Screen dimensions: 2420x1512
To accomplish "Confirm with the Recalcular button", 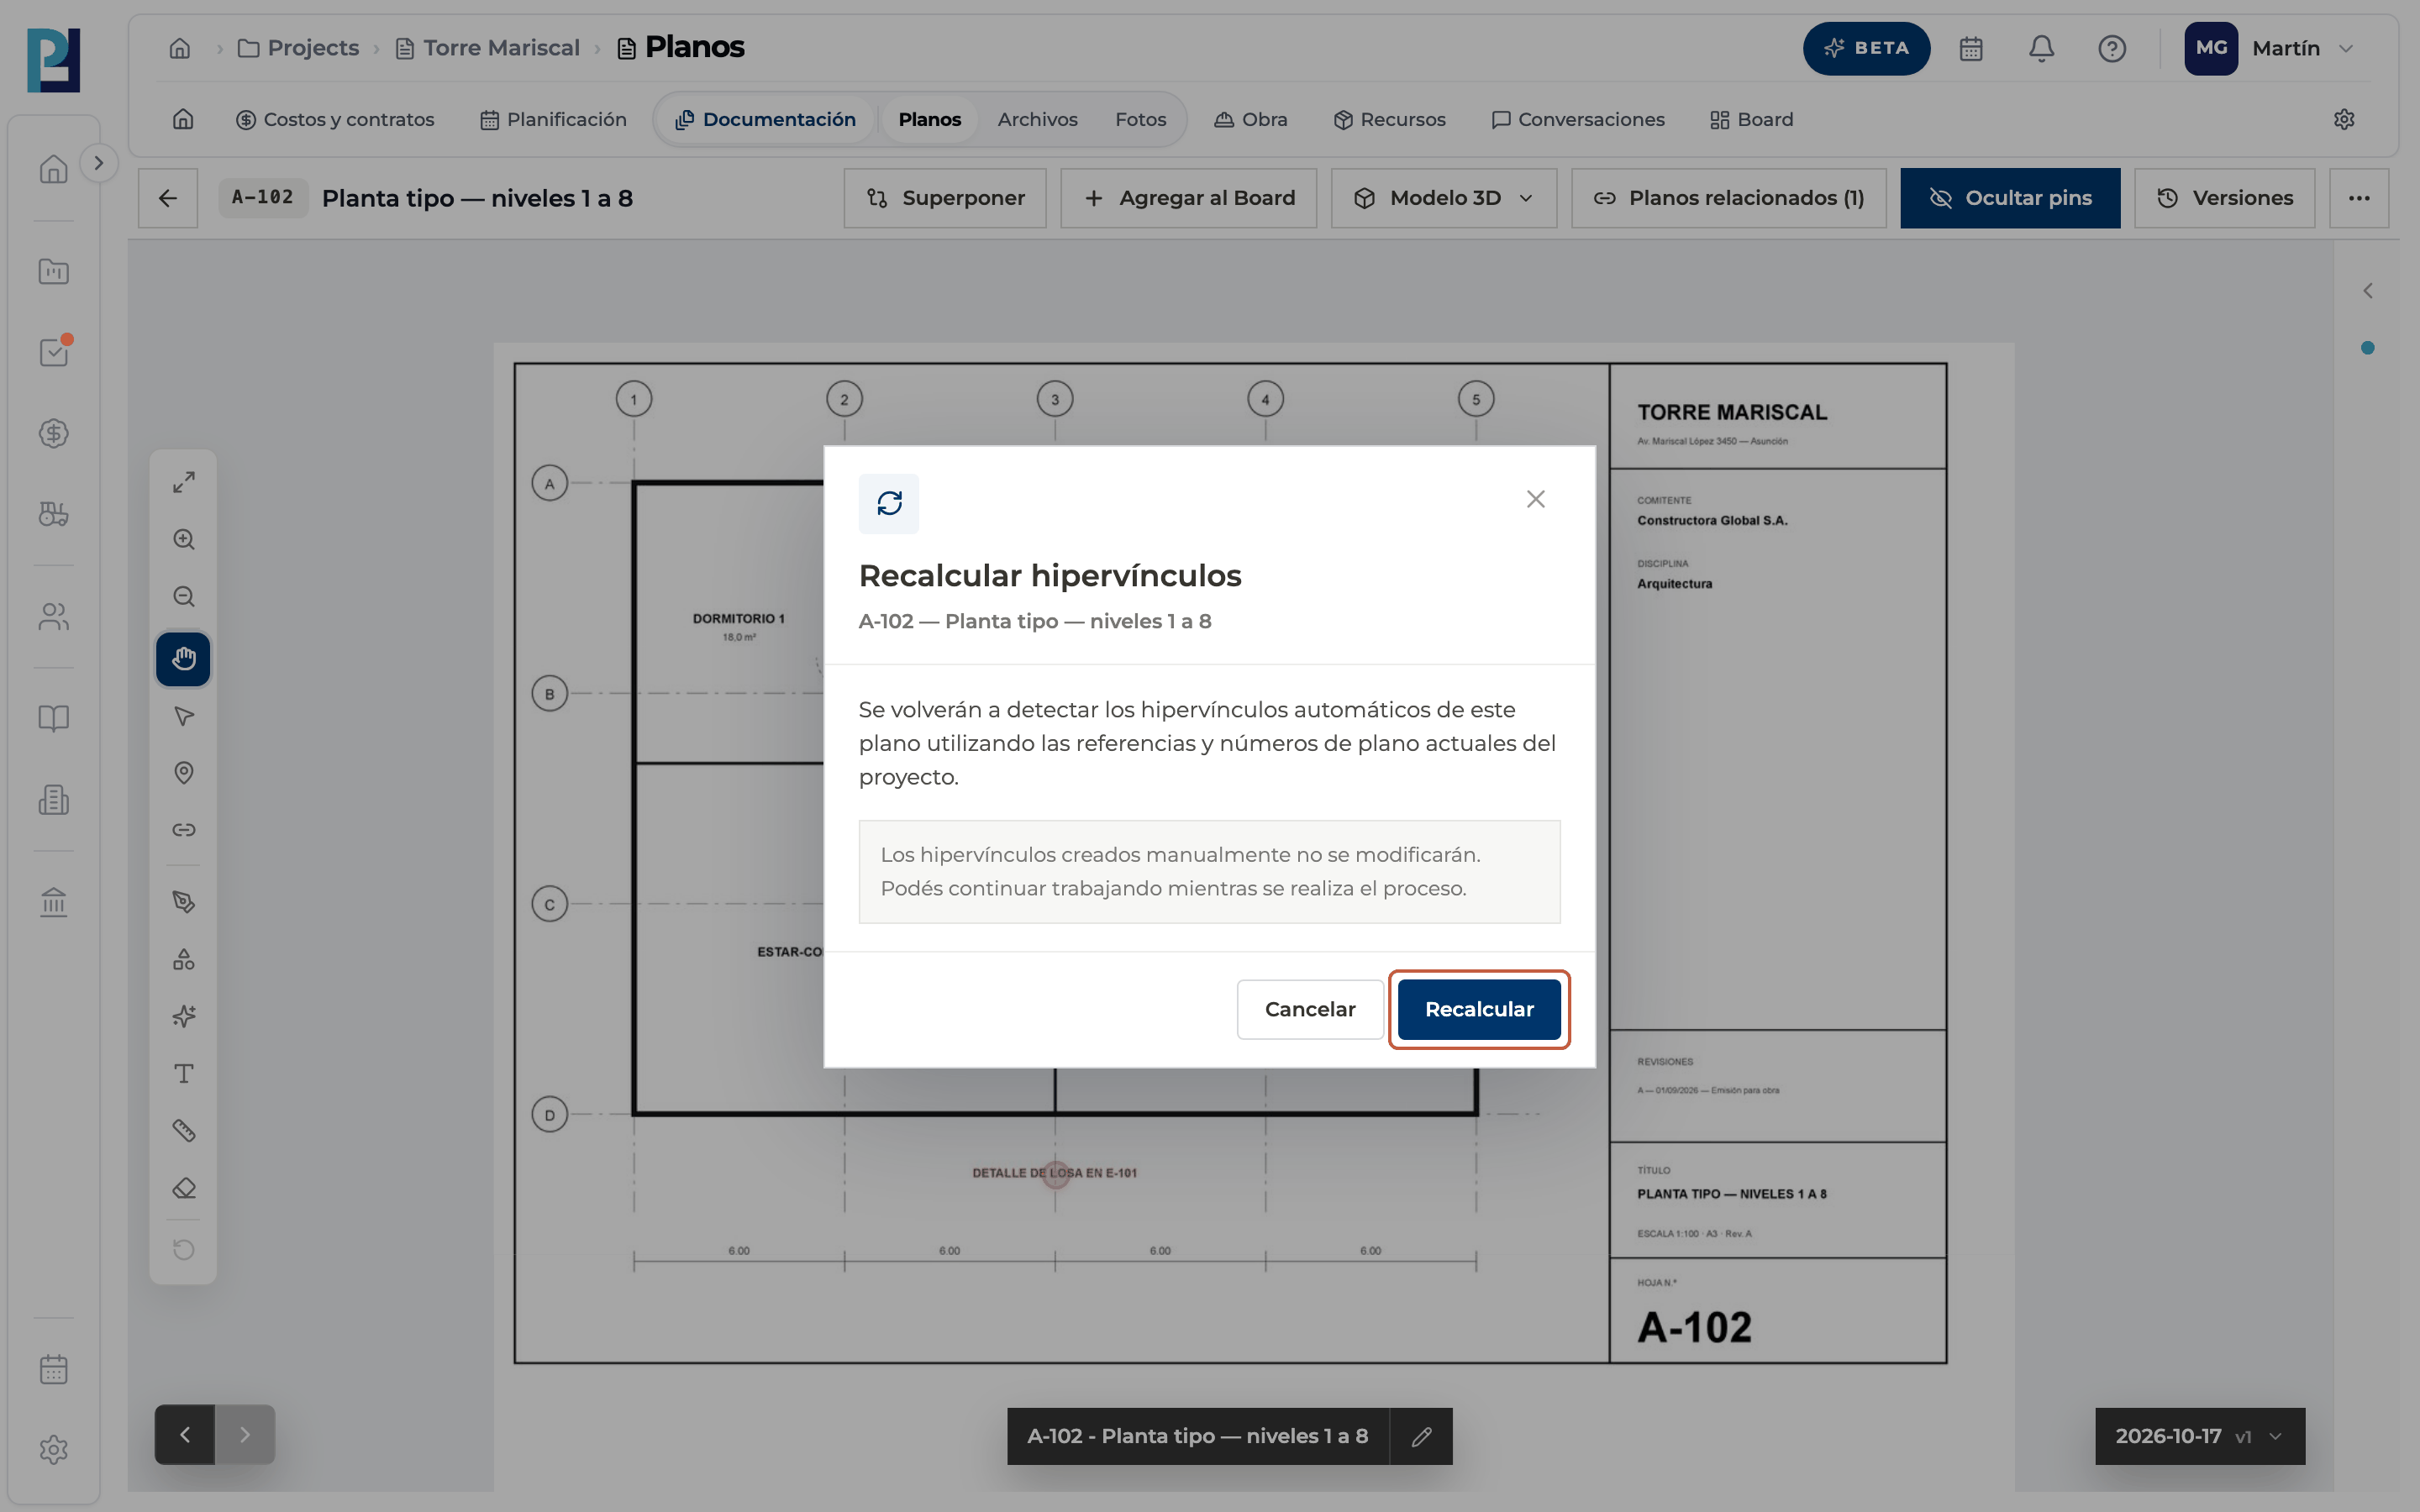I will point(1479,1010).
